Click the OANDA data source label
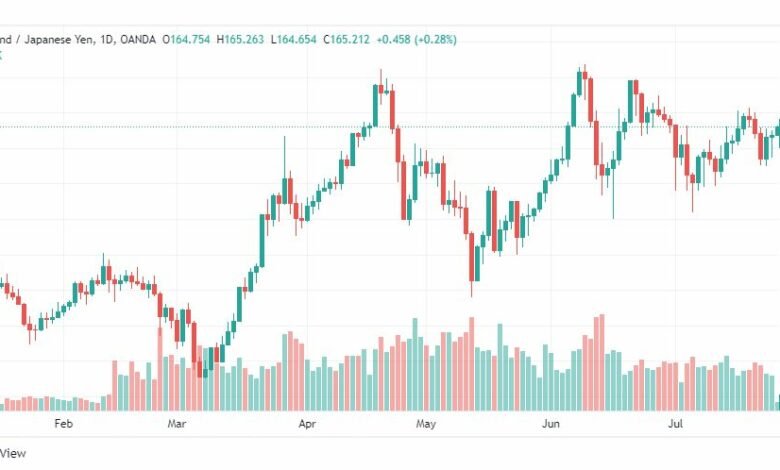Viewport: 780px width, 470px height. (x=138, y=39)
